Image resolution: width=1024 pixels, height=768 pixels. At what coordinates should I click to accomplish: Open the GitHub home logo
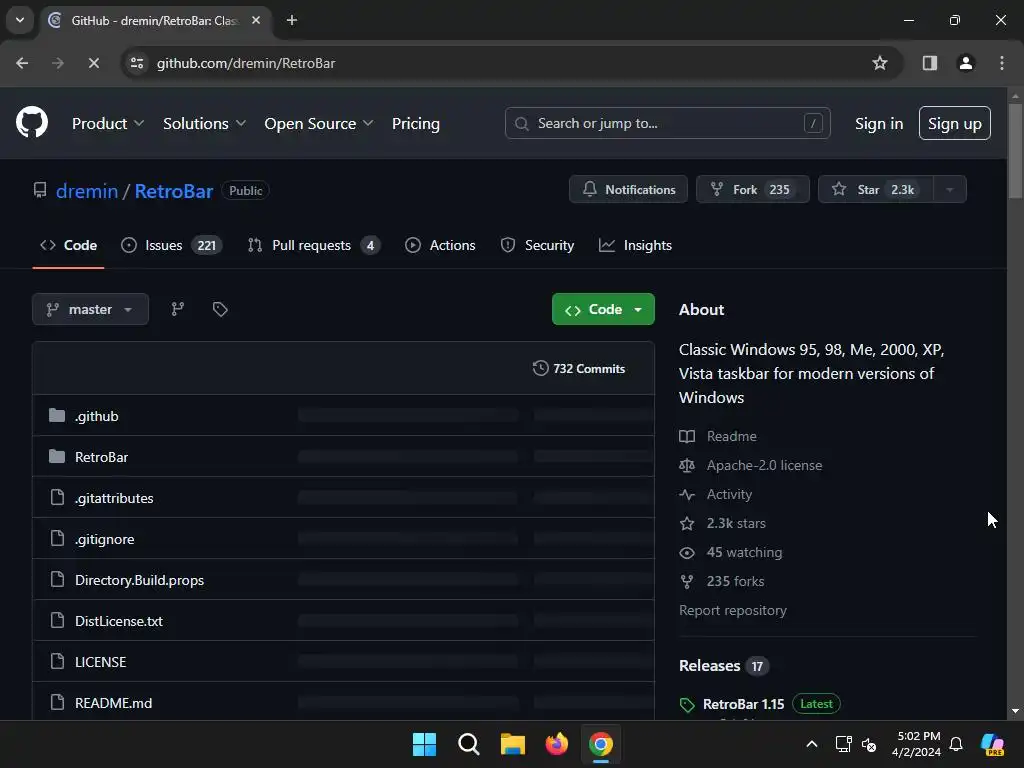(x=32, y=122)
